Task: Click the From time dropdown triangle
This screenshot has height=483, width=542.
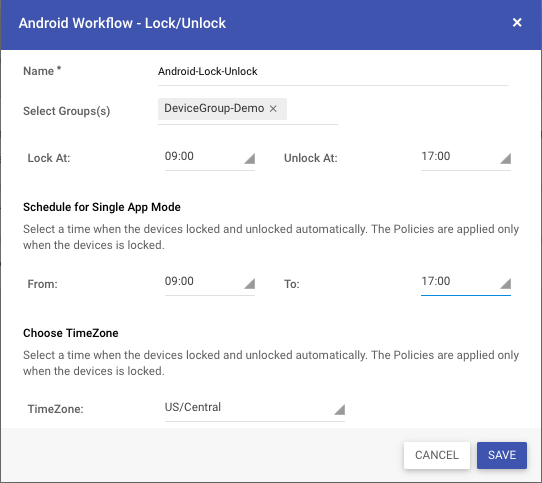Action: point(250,284)
